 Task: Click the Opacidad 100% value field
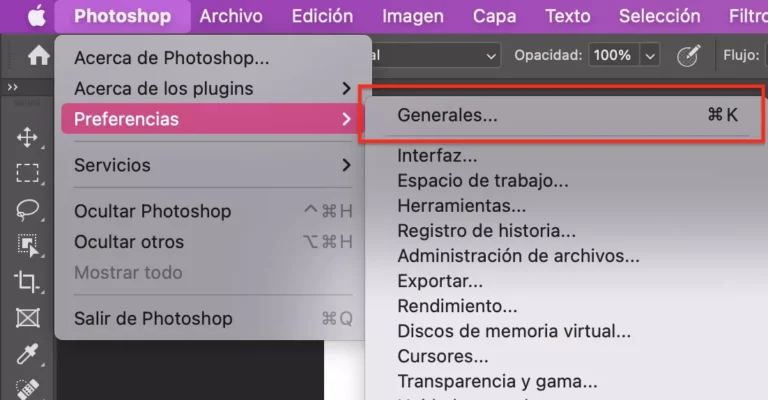pyautogui.click(x=610, y=56)
